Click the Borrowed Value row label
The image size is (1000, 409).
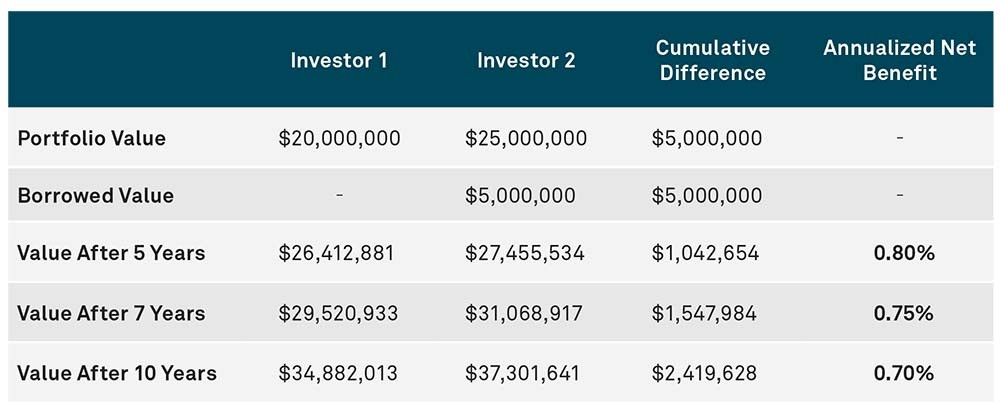point(96,196)
